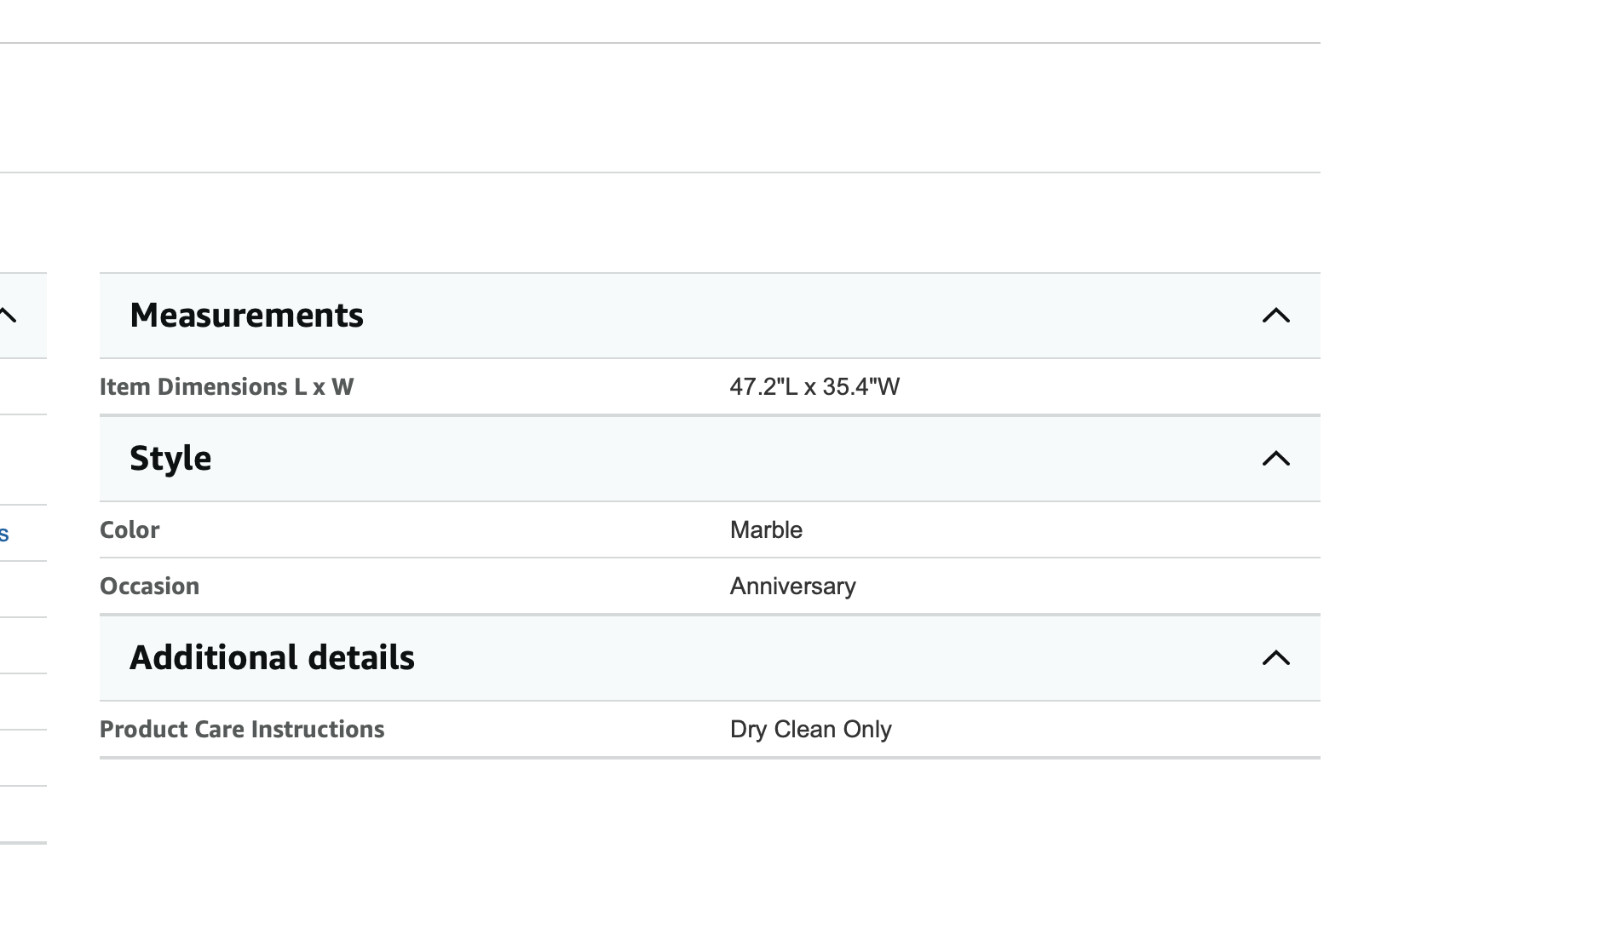Collapse the Additional details section chevron
1600x926 pixels.
1276,658
